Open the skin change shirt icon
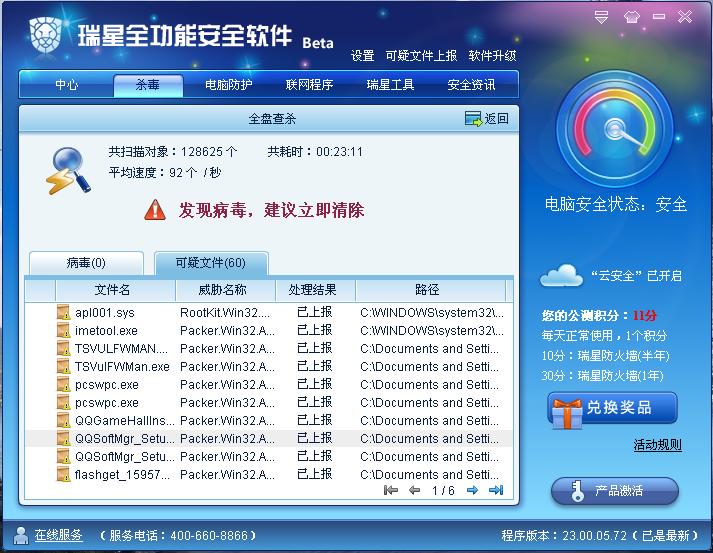This screenshot has width=713, height=553. [x=632, y=17]
